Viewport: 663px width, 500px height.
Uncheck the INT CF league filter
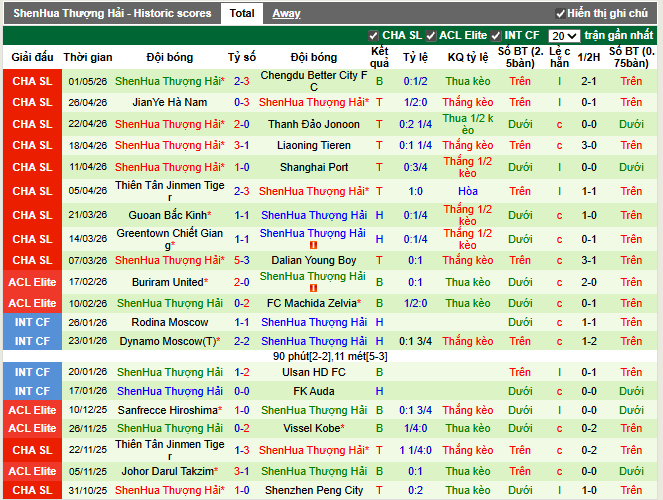(x=496, y=36)
